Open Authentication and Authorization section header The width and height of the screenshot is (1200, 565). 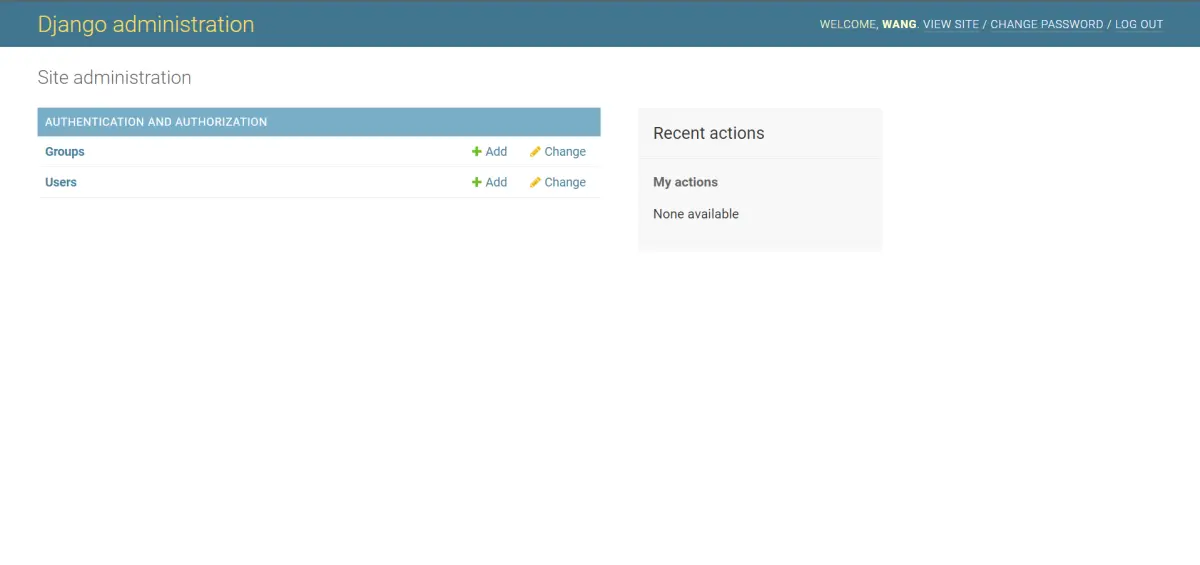pos(156,122)
